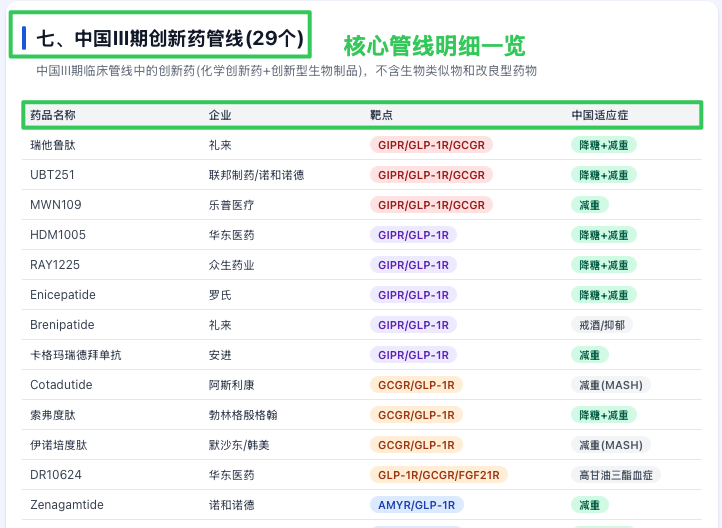Click the 降糖+减重 tag in HDM1005 row
Viewport: 722px width, 528px height.
[604, 235]
